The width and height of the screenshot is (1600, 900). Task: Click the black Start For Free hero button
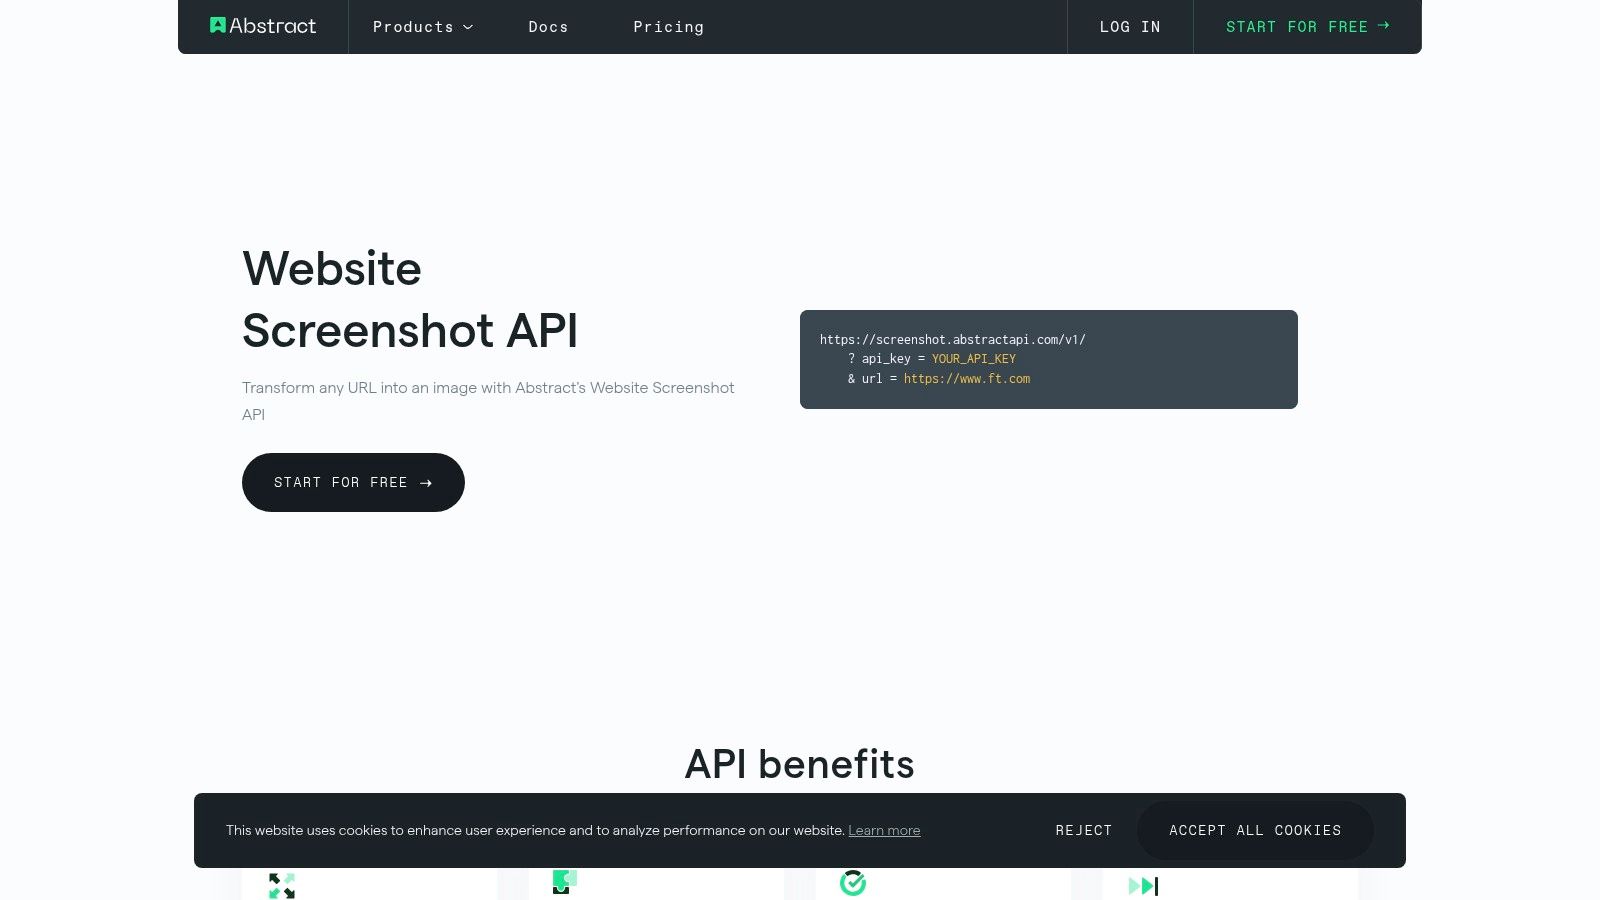click(353, 482)
